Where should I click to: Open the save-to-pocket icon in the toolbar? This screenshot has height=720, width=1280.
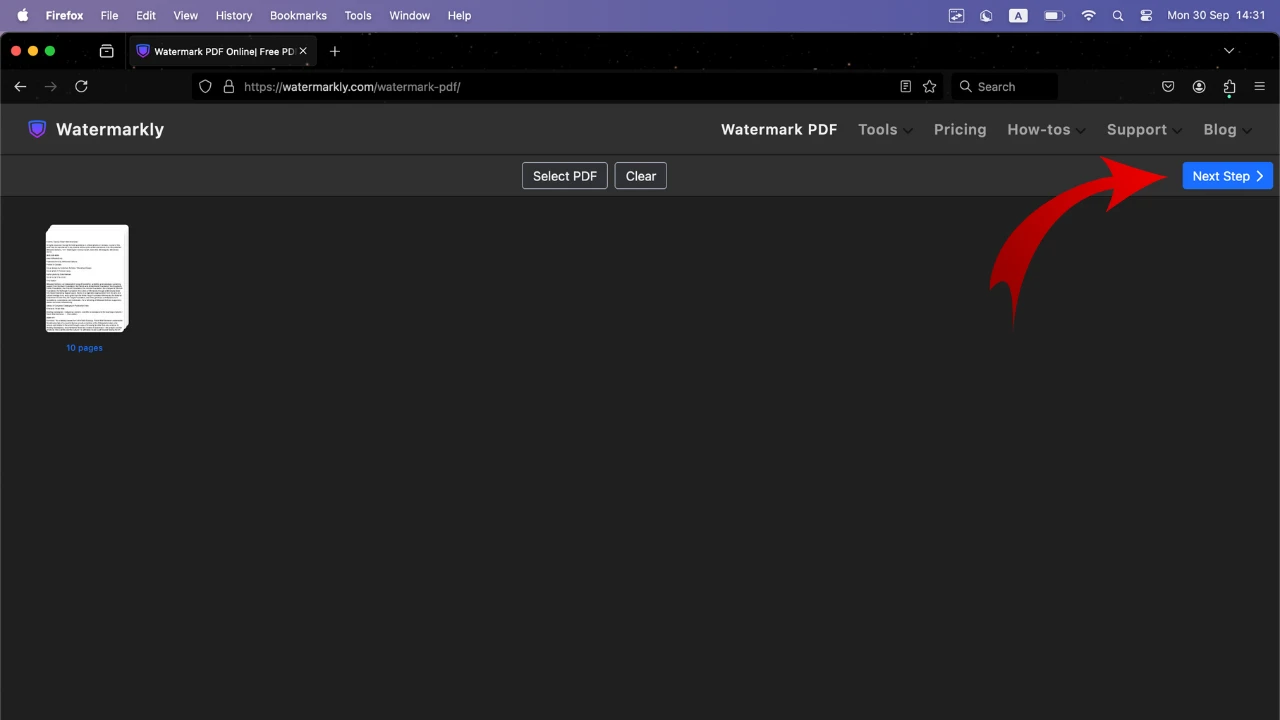click(x=1168, y=86)
